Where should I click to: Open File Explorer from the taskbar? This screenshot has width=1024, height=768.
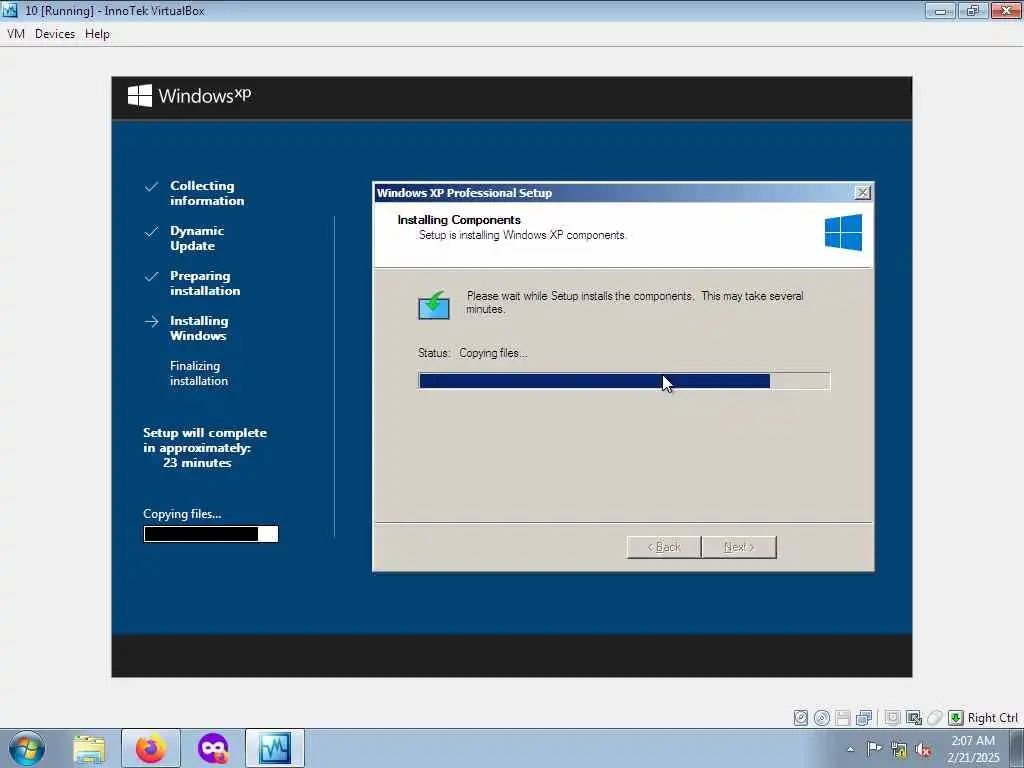pos(89,748)
